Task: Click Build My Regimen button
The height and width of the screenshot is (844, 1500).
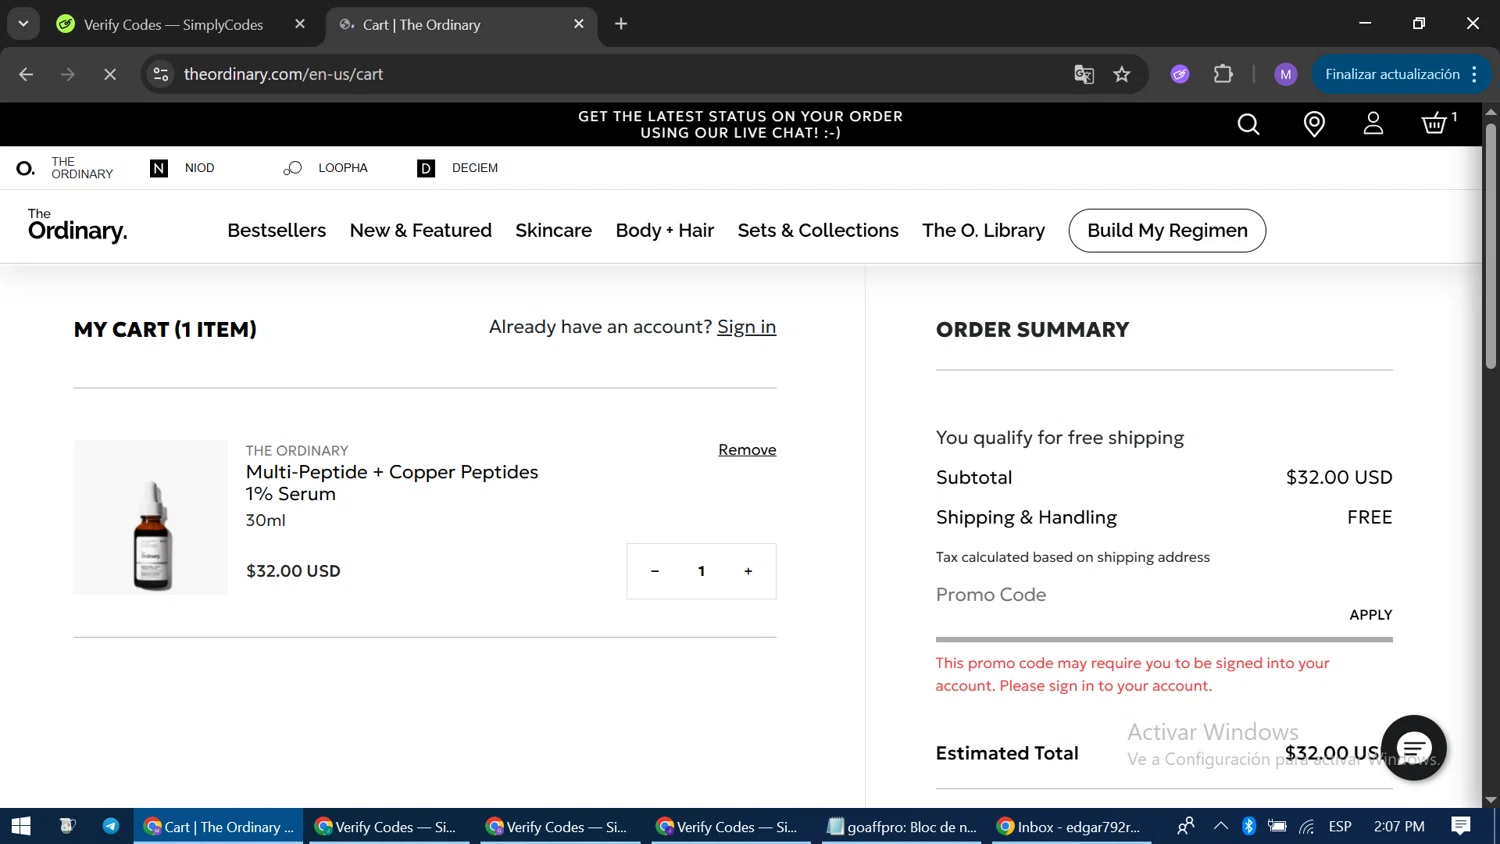Action: pyautogui.click(x=1167, y=230)
